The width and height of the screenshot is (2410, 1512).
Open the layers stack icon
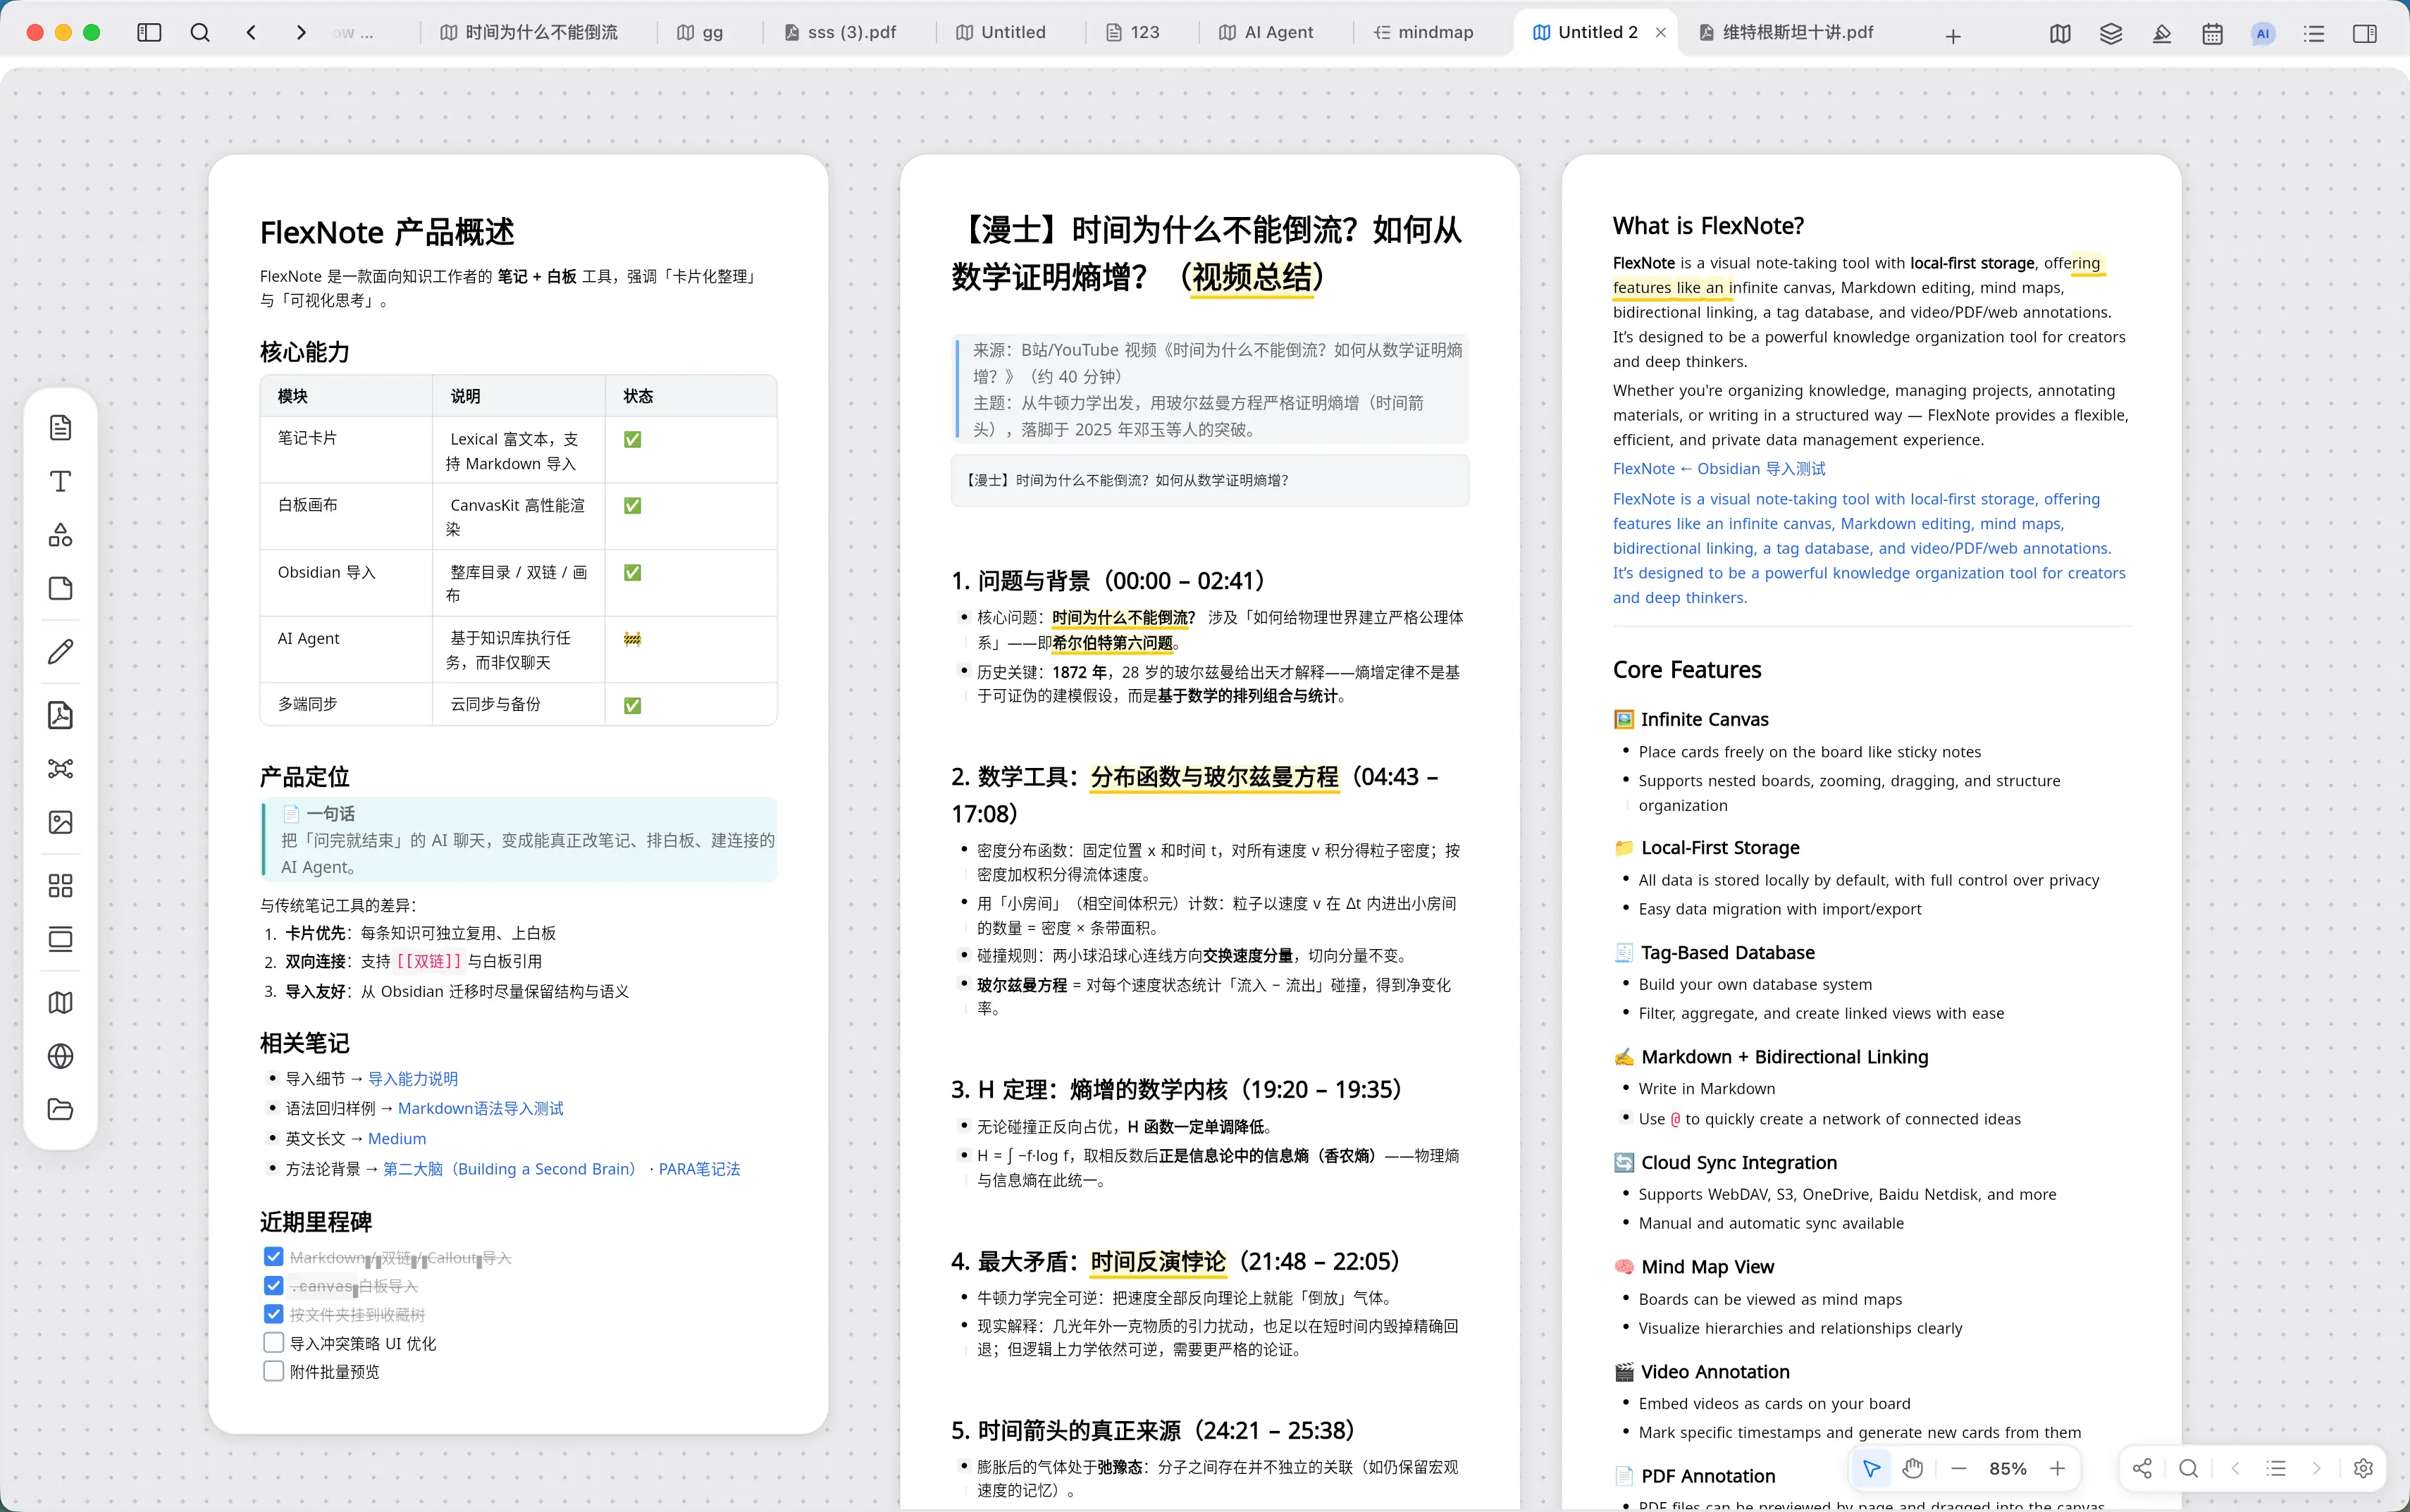[x=2111, y=34]
